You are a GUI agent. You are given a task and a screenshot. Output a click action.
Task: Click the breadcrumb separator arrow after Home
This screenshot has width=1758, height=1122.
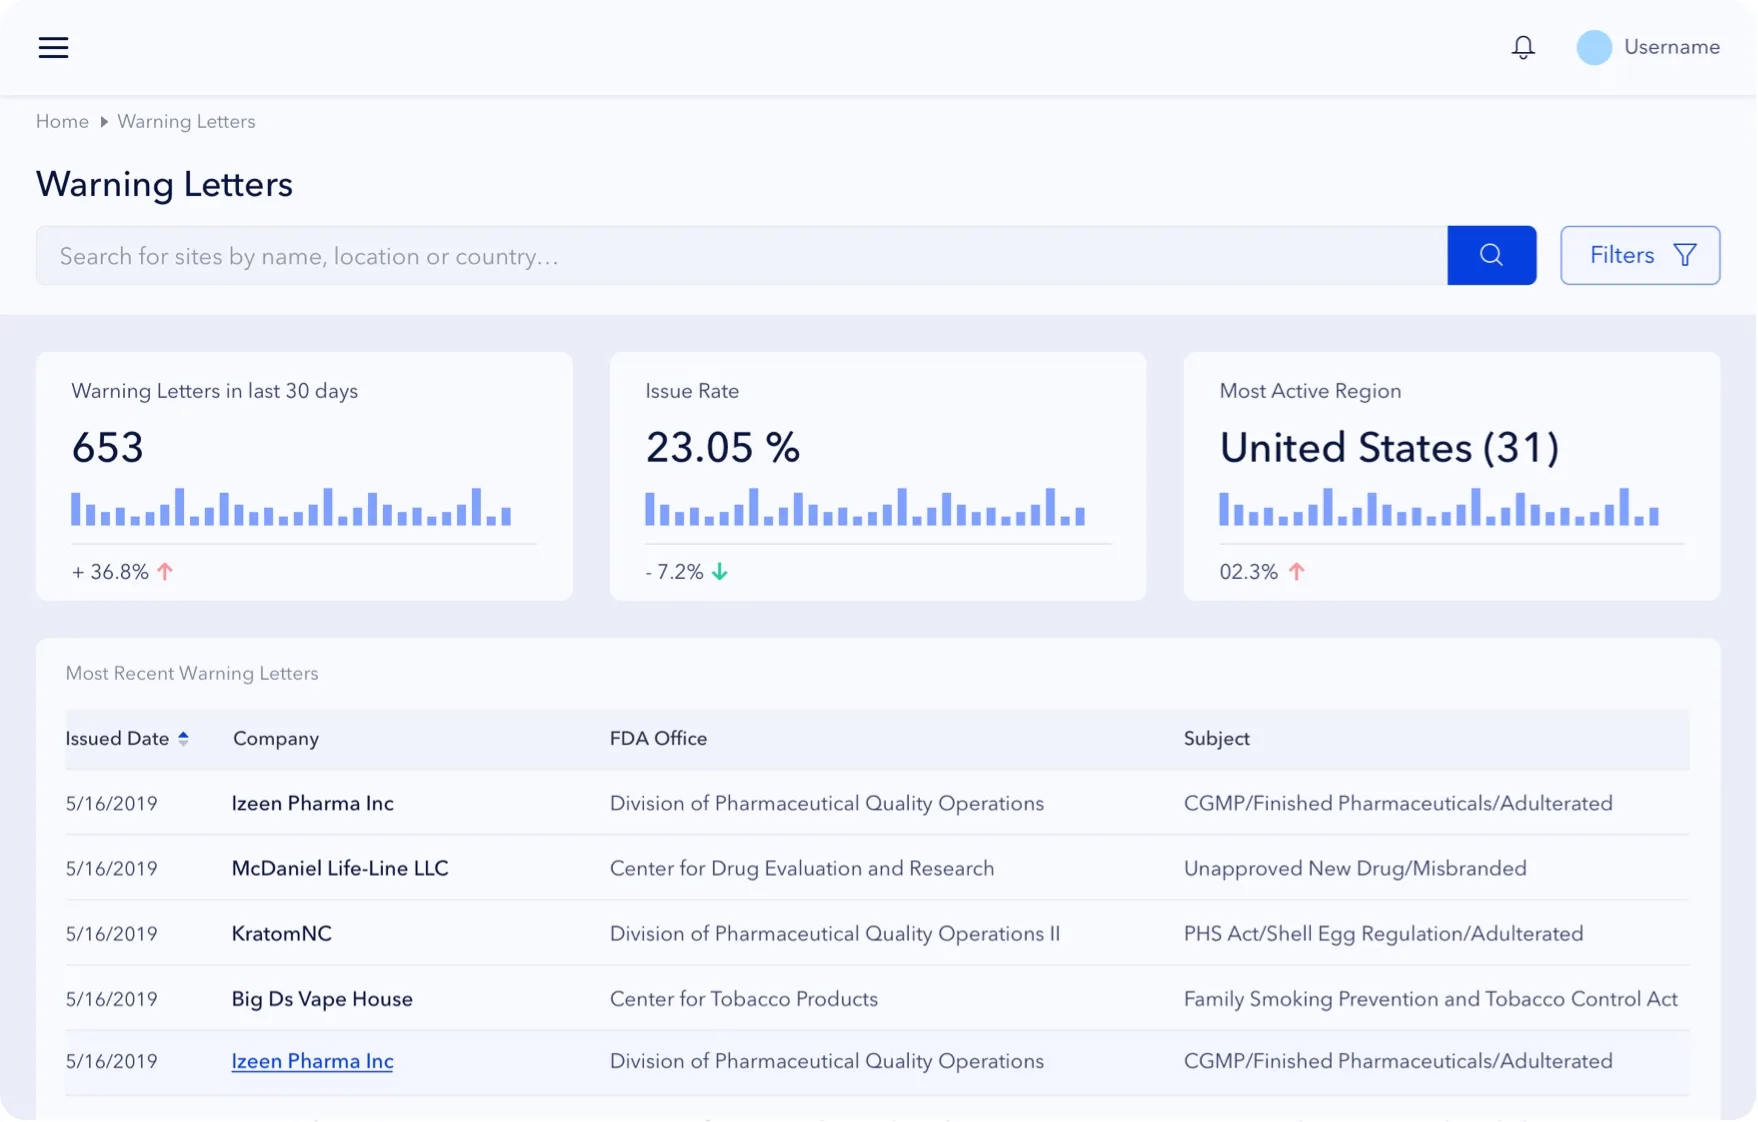pos(103,122)
